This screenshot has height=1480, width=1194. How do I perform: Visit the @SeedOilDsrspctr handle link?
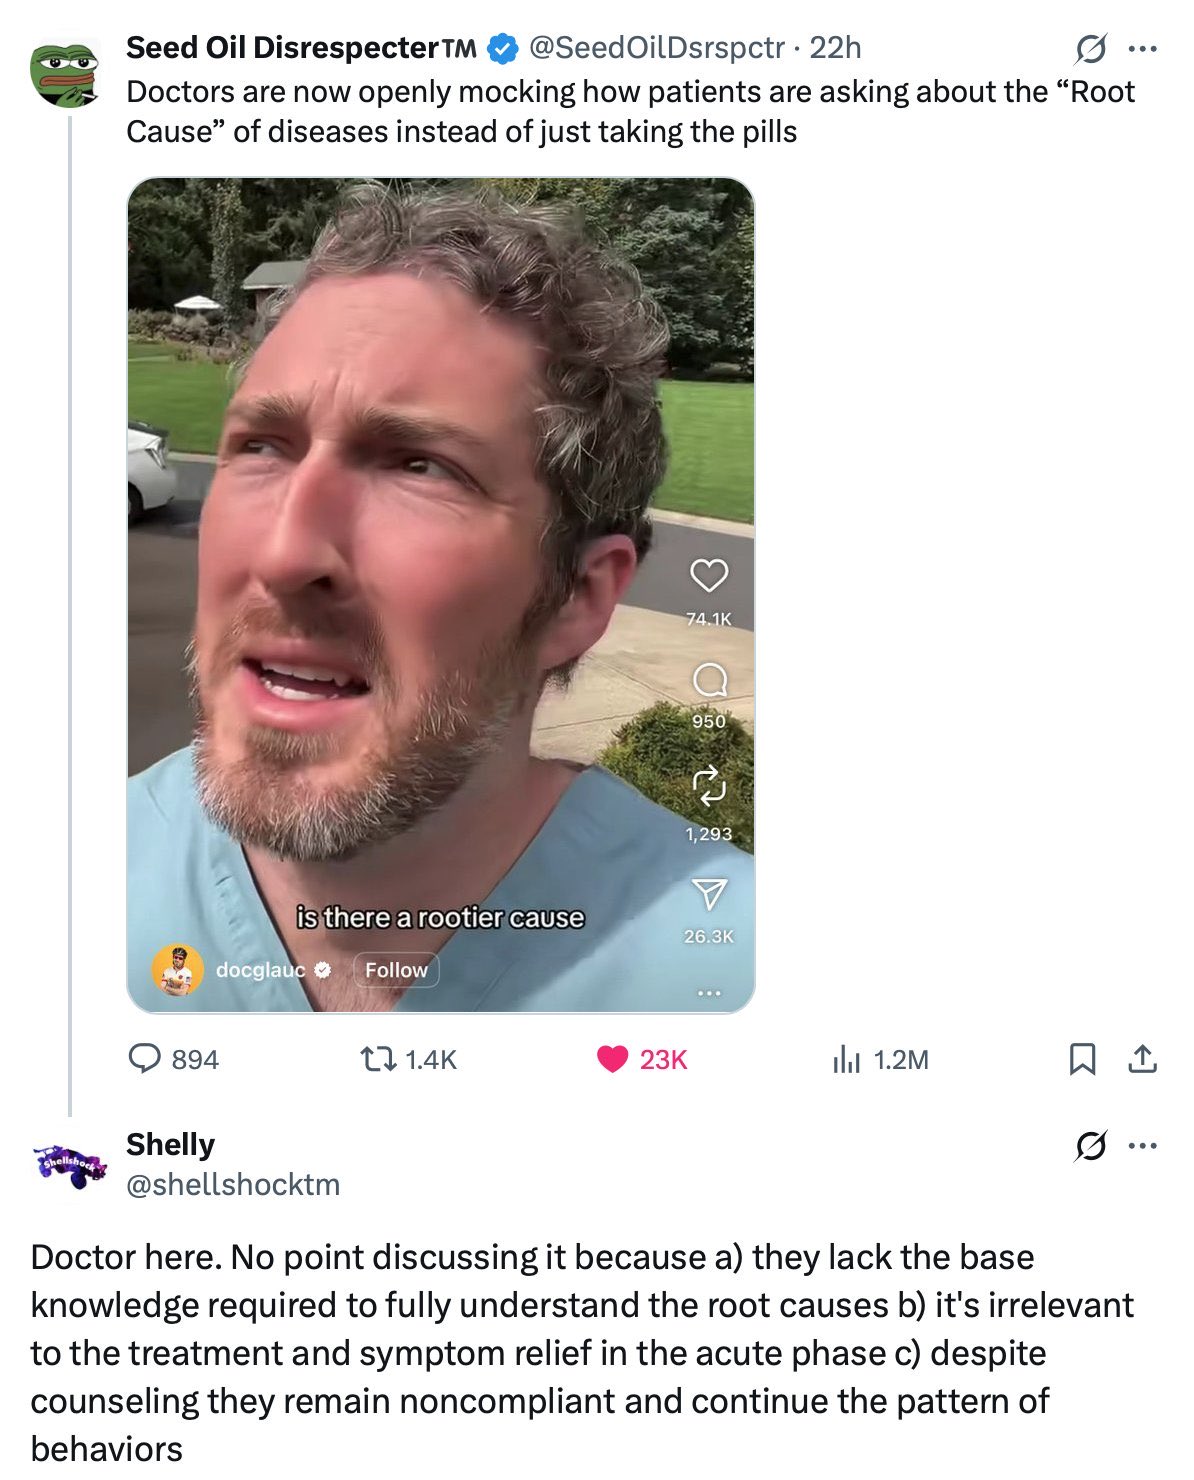pyautogui.click(x=656, y=47)
